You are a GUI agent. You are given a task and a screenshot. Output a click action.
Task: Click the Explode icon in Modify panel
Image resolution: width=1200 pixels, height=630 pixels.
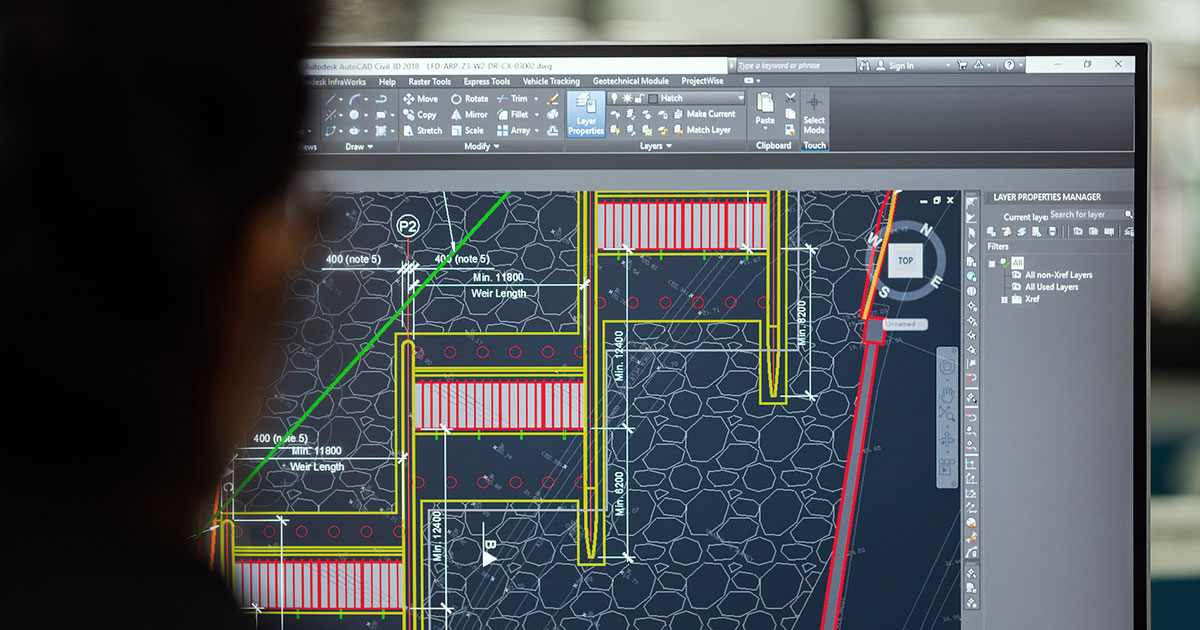552,115
